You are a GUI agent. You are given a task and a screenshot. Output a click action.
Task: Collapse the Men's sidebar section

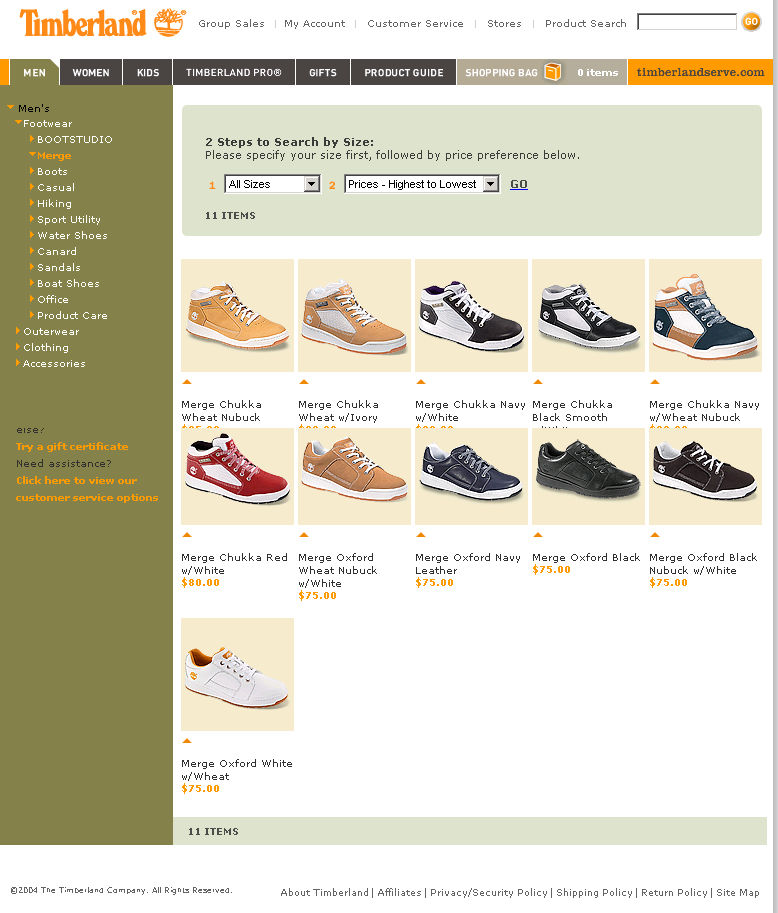click(10, 108)
